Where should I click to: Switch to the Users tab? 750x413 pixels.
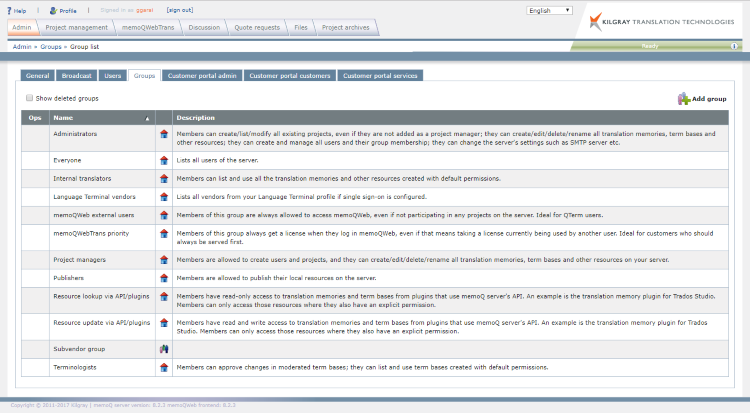113,75
